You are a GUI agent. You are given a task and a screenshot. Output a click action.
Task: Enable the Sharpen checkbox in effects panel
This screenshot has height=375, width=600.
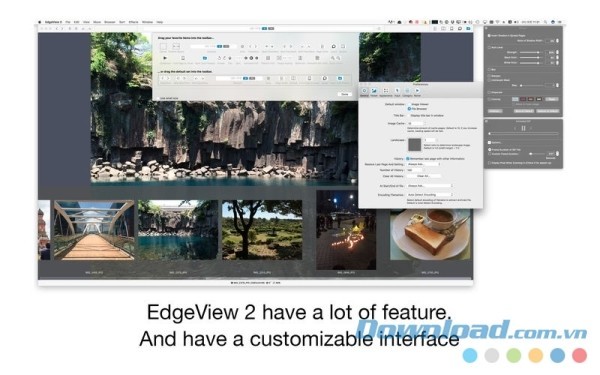[x=489, y=76]
